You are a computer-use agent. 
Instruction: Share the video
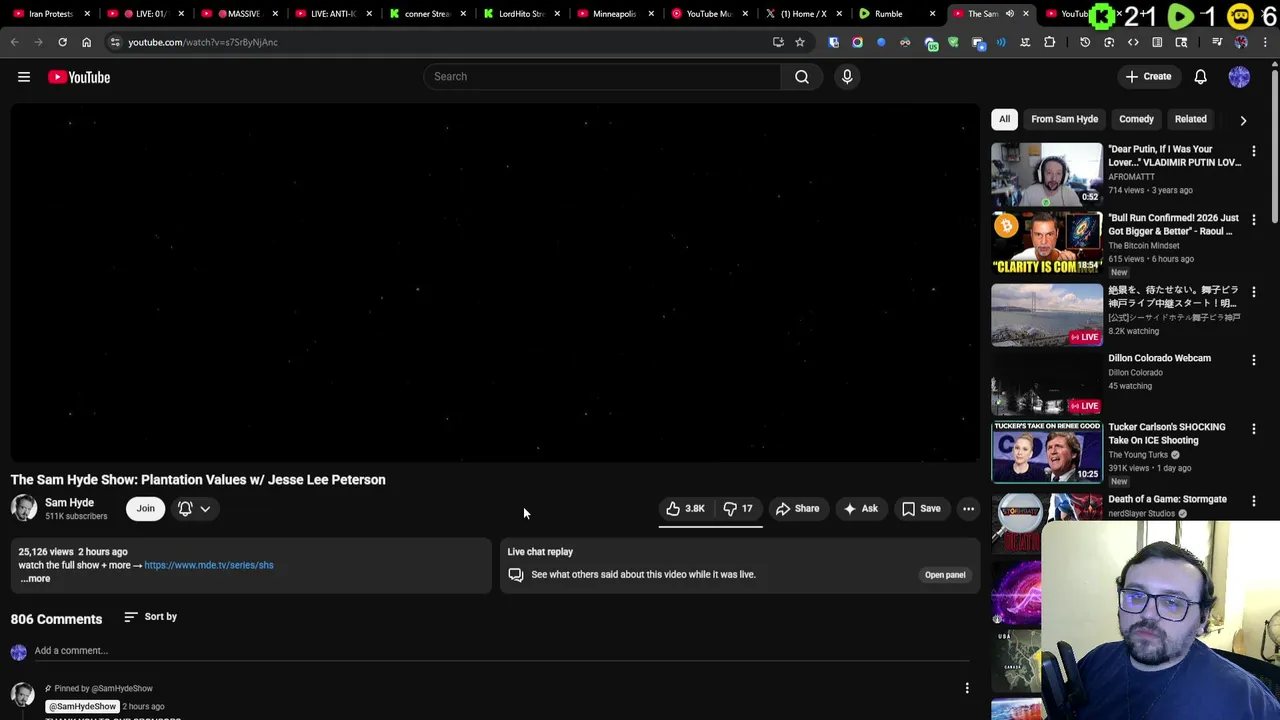[x=797, y=509]
